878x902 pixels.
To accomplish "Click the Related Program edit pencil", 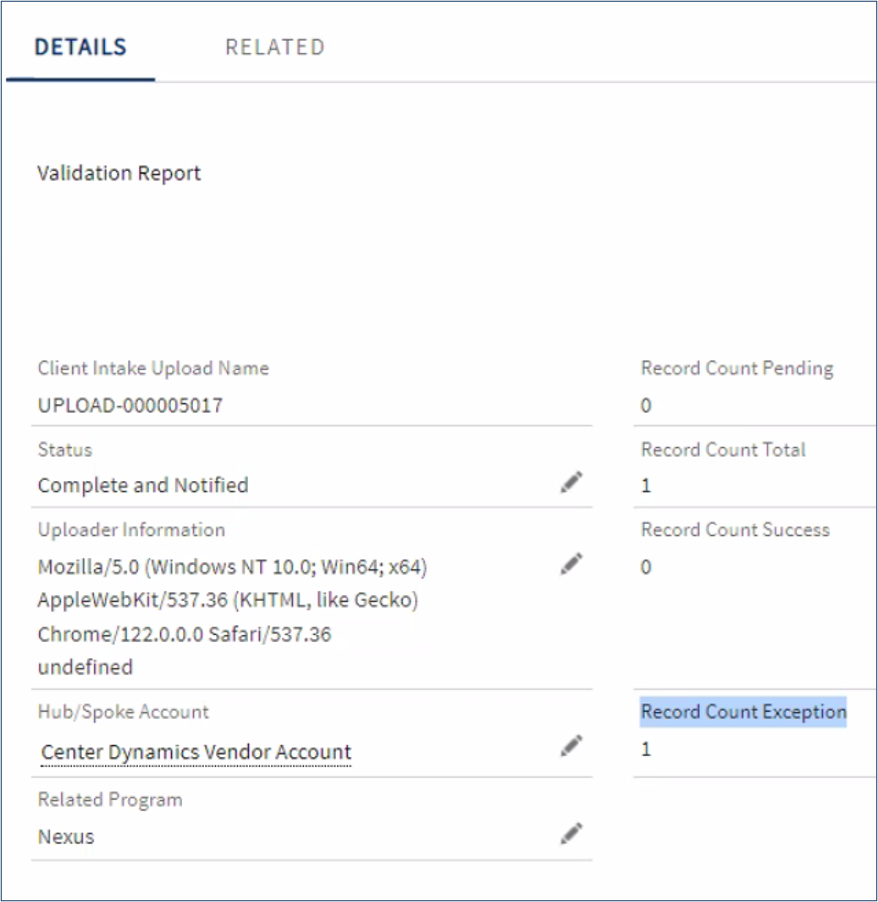I will [x=570, y=833].
